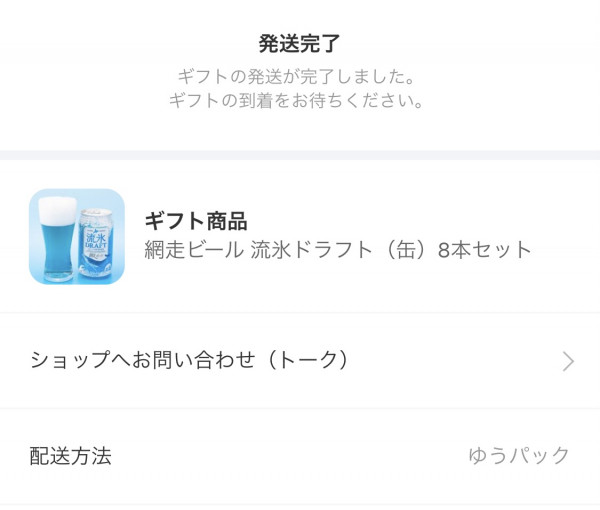Select the ギフト商品 label
The height and width of the screenshot is (510, 600).
point(196,221)
